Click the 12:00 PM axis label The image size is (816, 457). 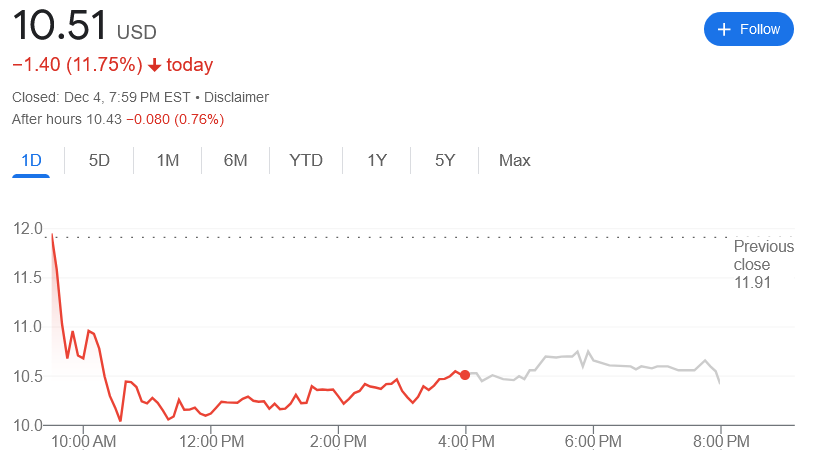click(211, 441)
